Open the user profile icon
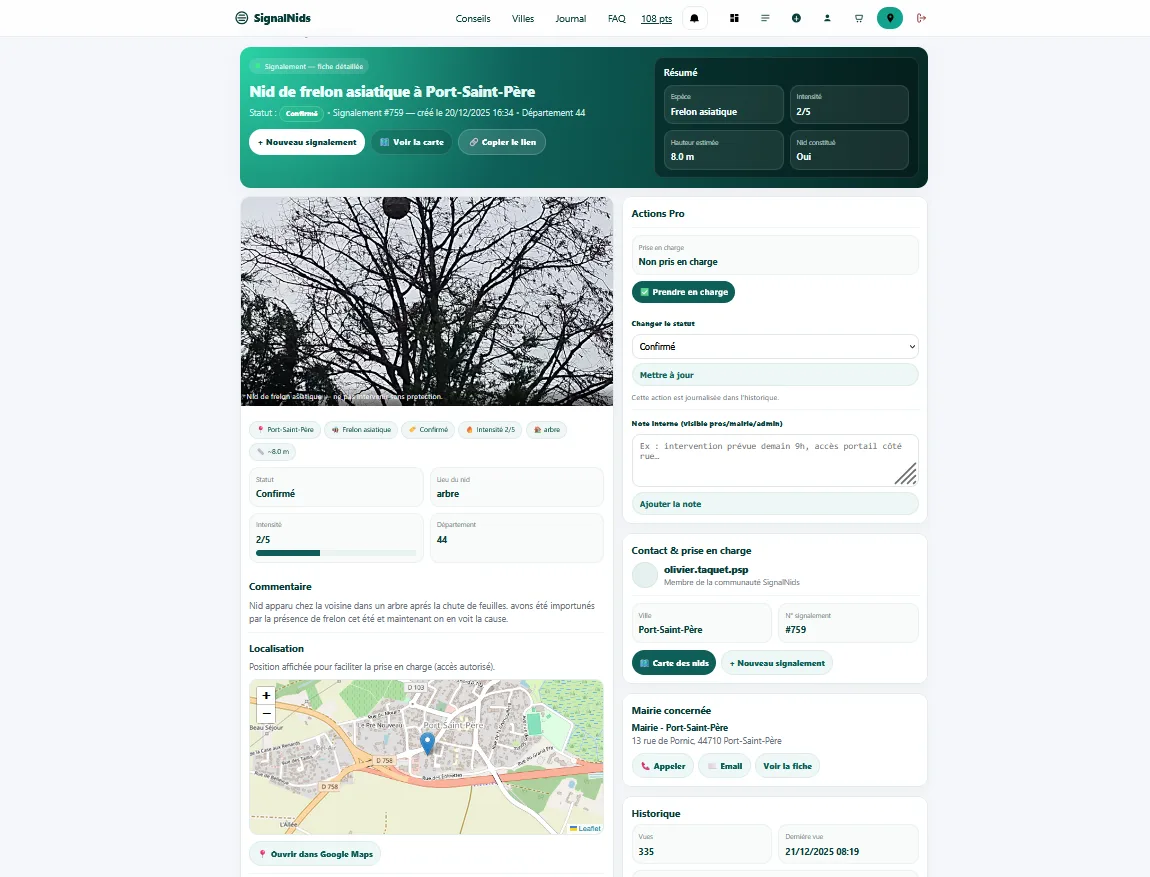Image resolution: width=1150 pixels, height=877 pixels. pos(827,18)
